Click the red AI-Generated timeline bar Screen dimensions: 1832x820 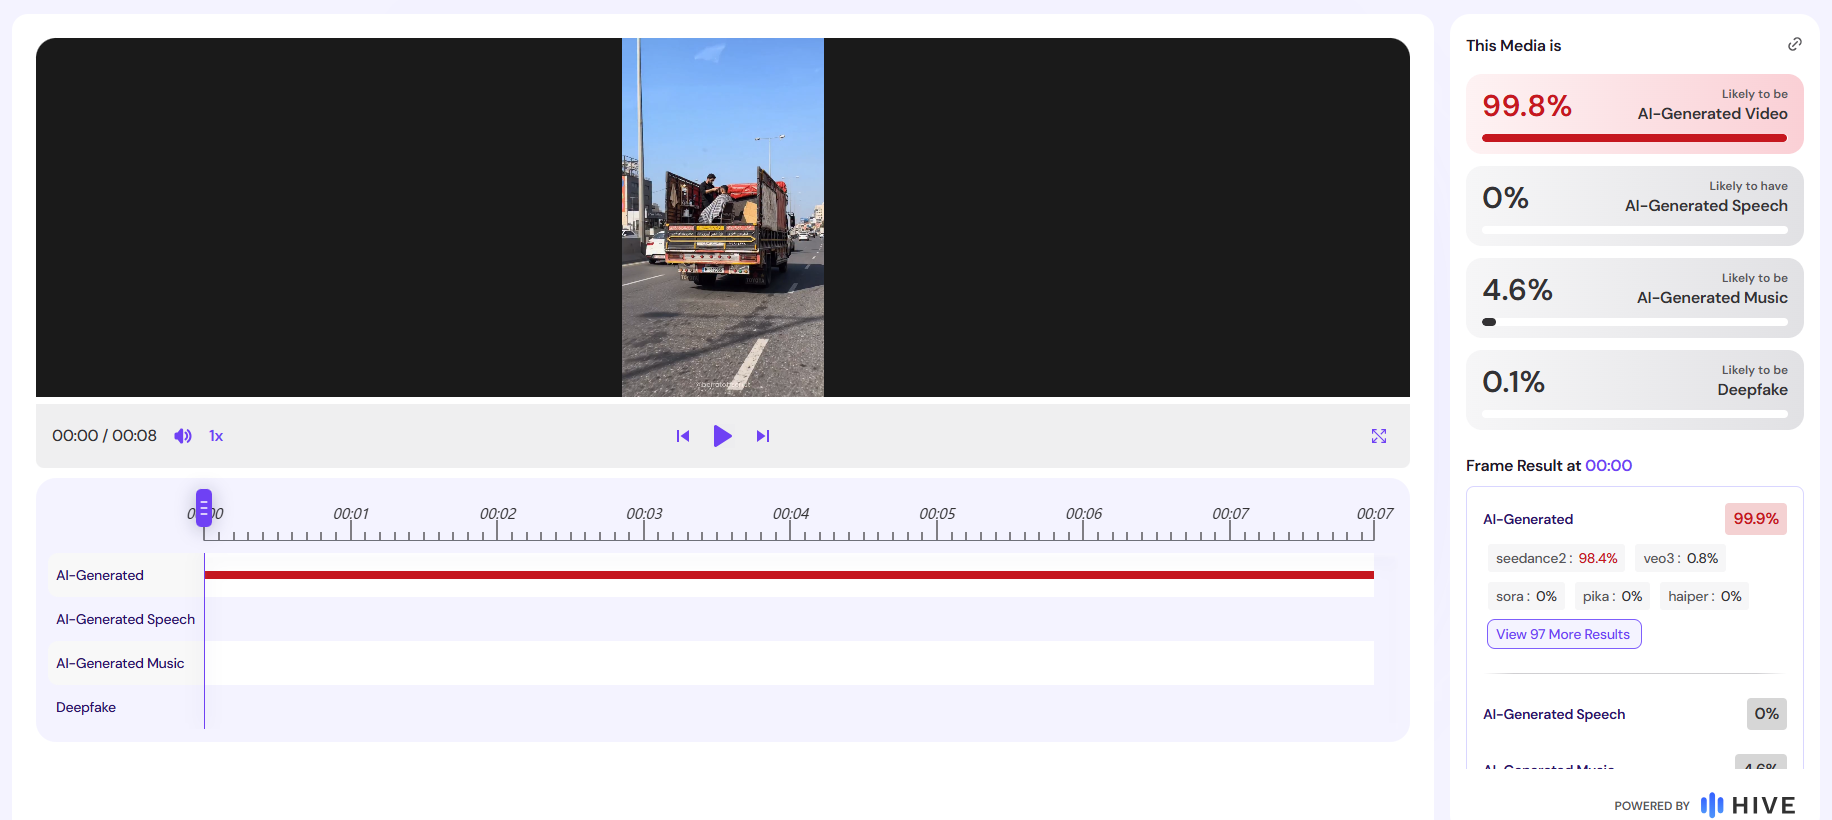(x=789, y=575)
